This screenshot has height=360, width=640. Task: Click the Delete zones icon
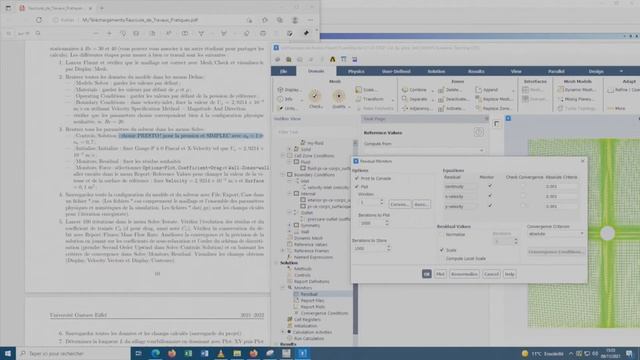441,90
